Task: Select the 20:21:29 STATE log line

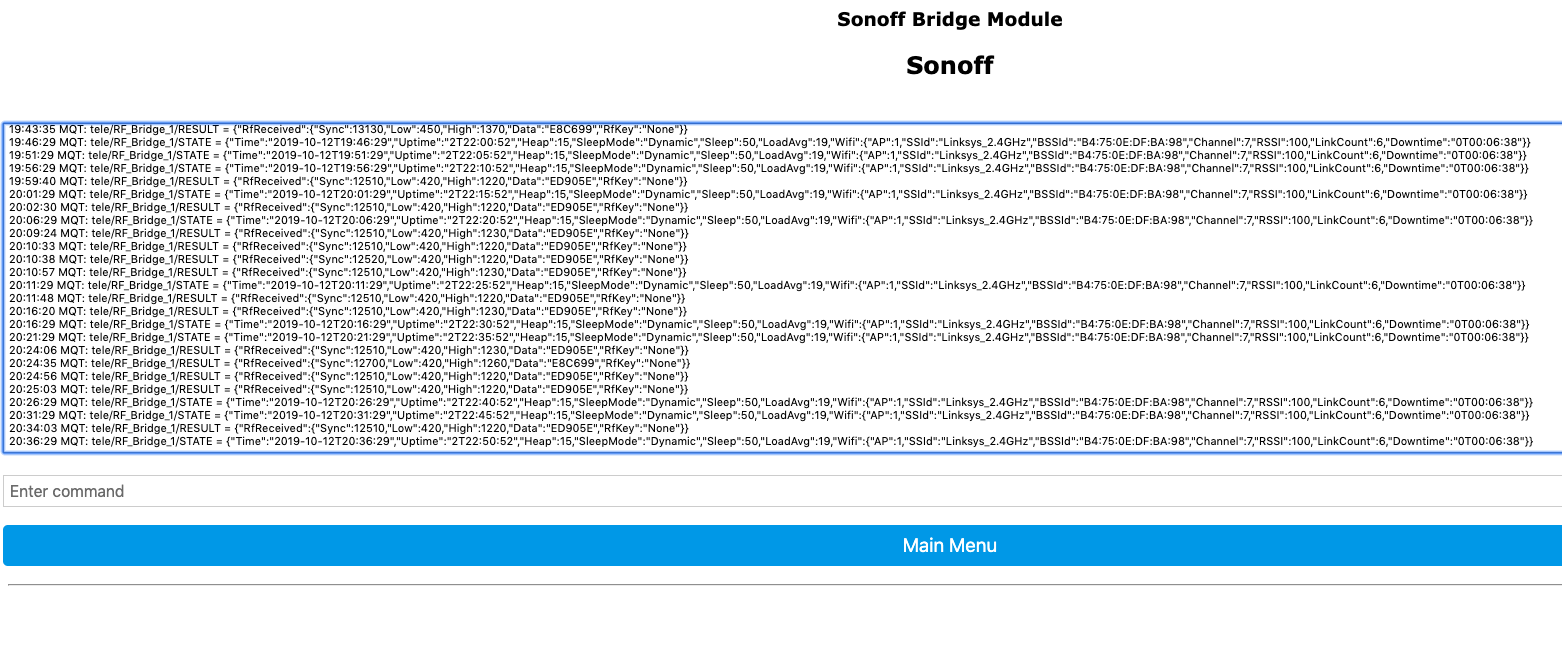Action: [769, 337]
